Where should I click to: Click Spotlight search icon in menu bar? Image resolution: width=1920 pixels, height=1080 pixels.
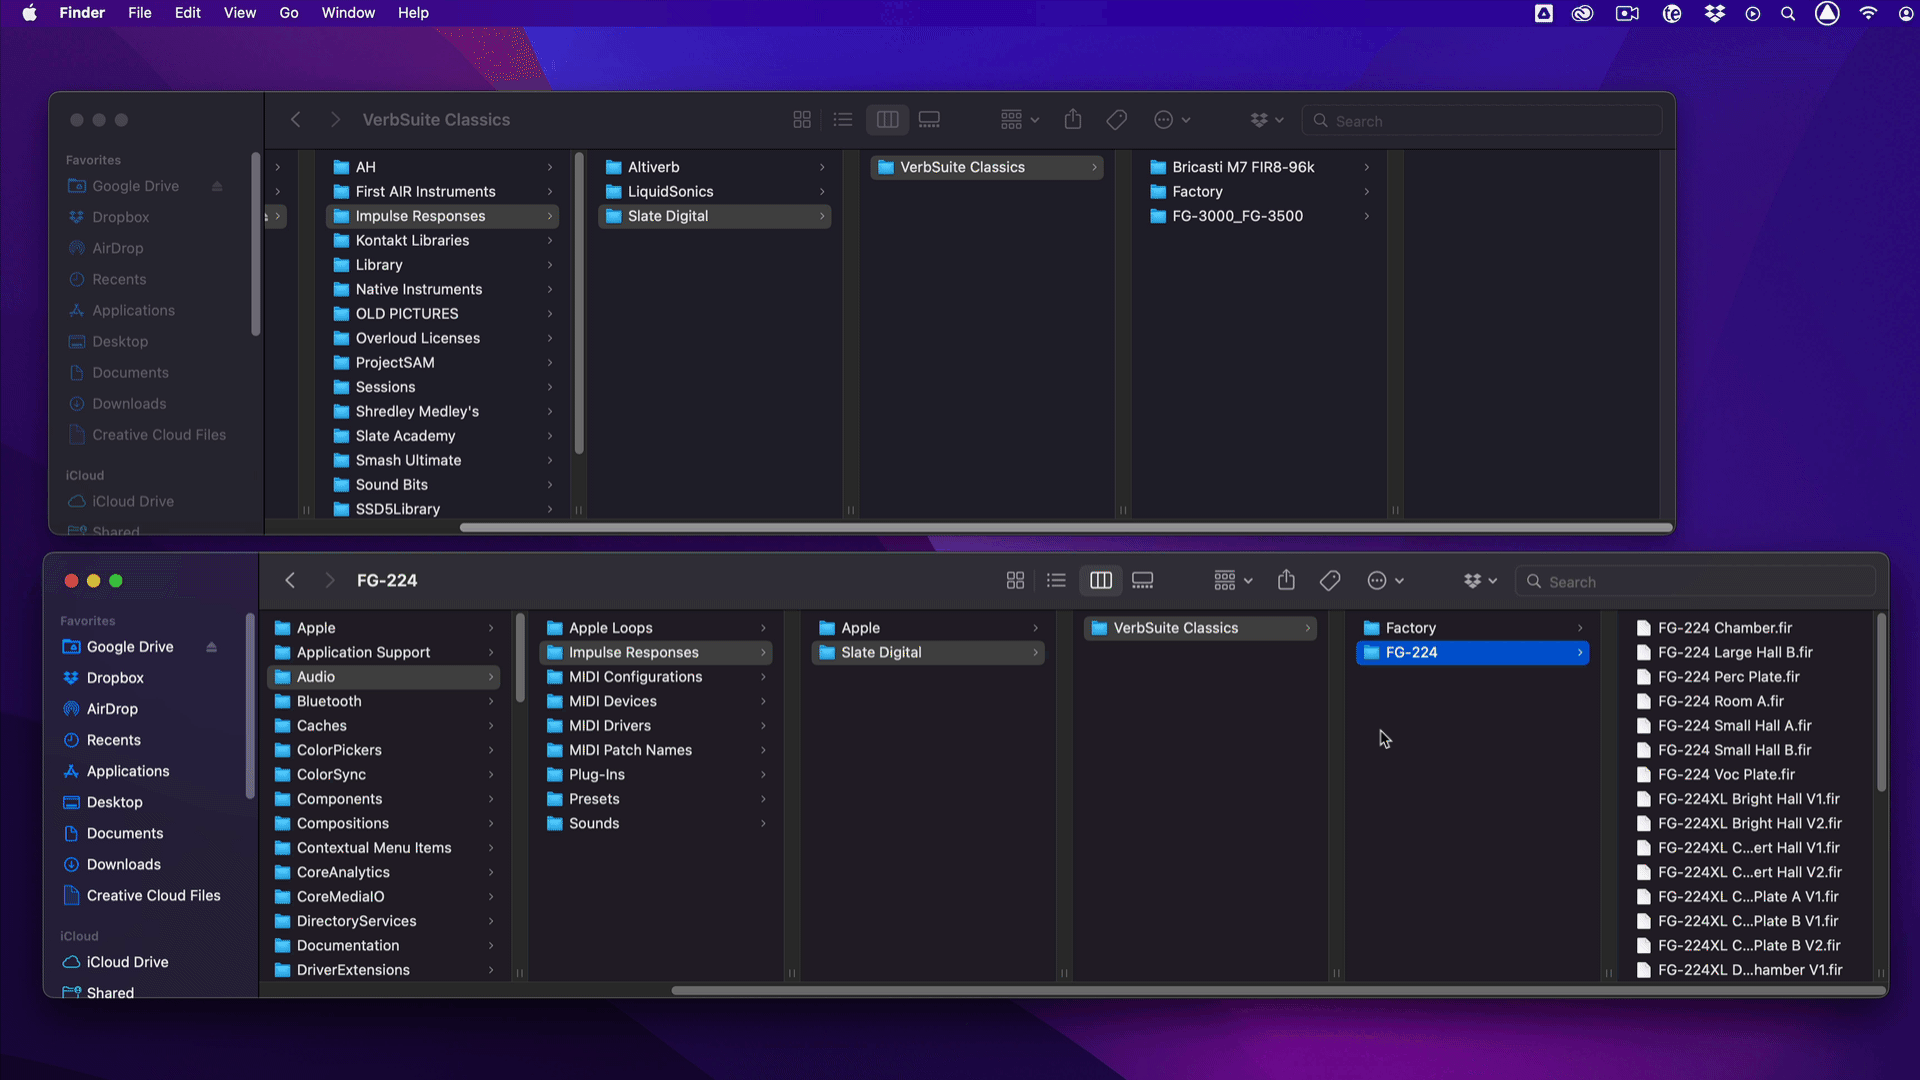coord(1788,13)
